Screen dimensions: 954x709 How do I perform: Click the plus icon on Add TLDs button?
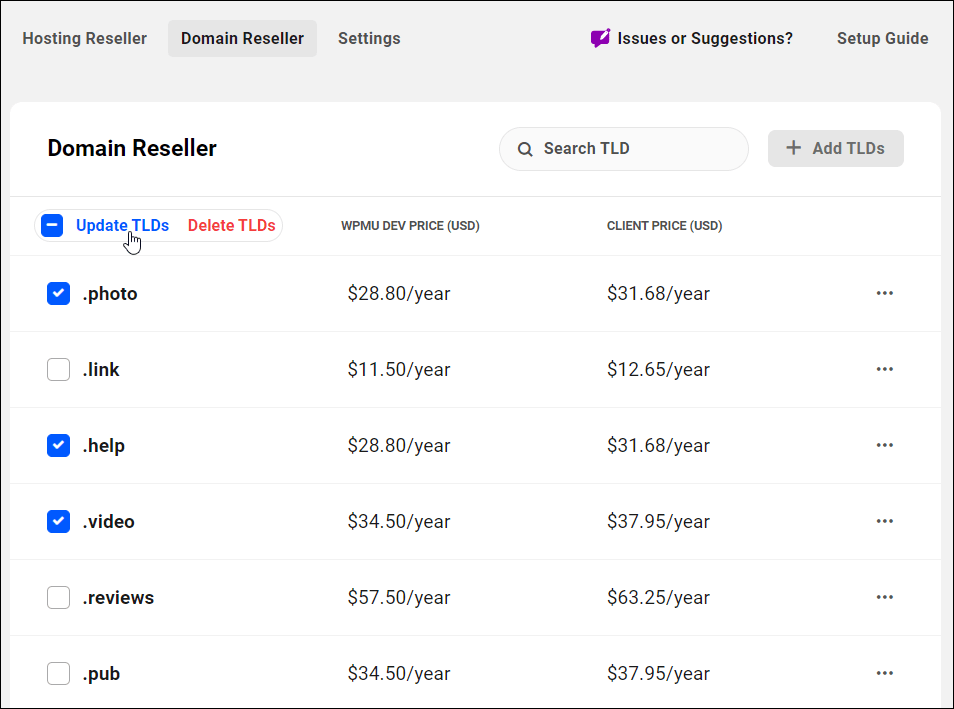point(793,148)
